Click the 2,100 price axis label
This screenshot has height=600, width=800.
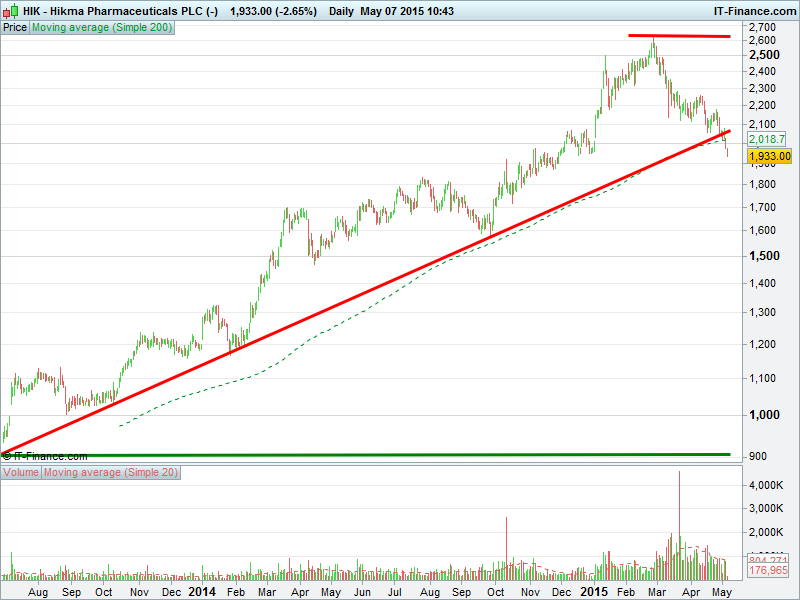pos(762,124)
